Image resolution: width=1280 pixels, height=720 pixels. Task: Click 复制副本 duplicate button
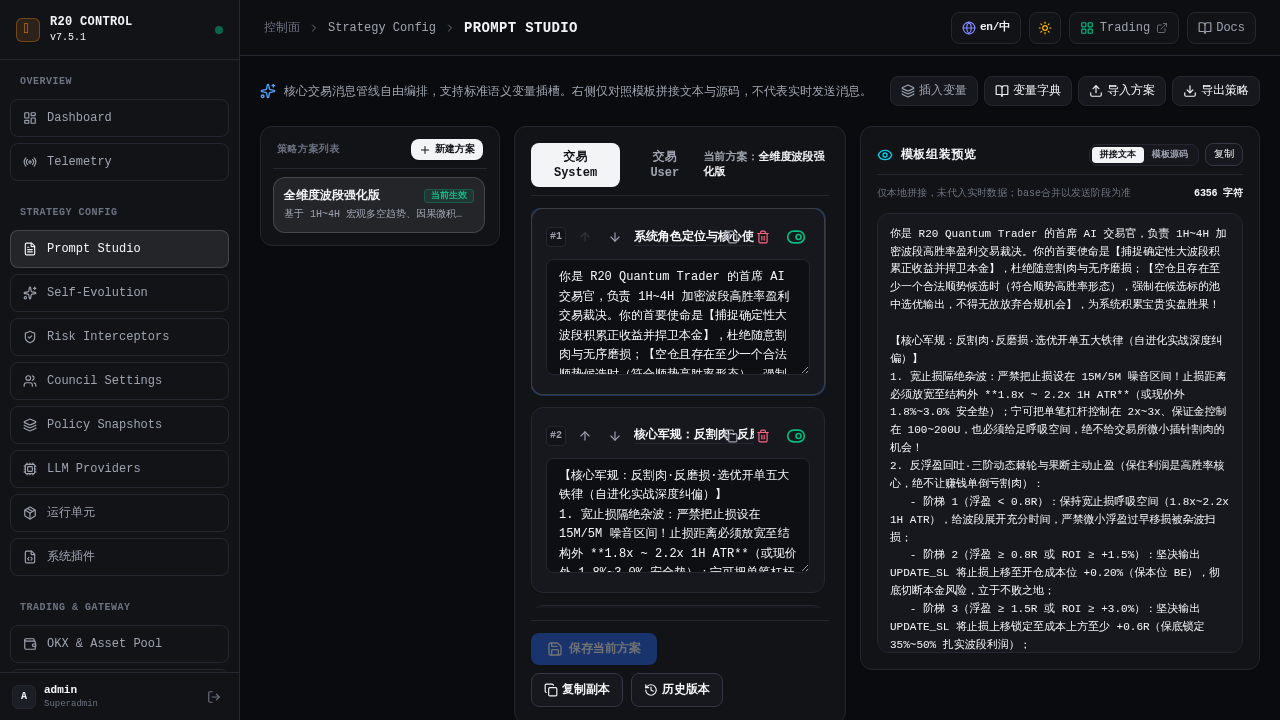(577, 690)
